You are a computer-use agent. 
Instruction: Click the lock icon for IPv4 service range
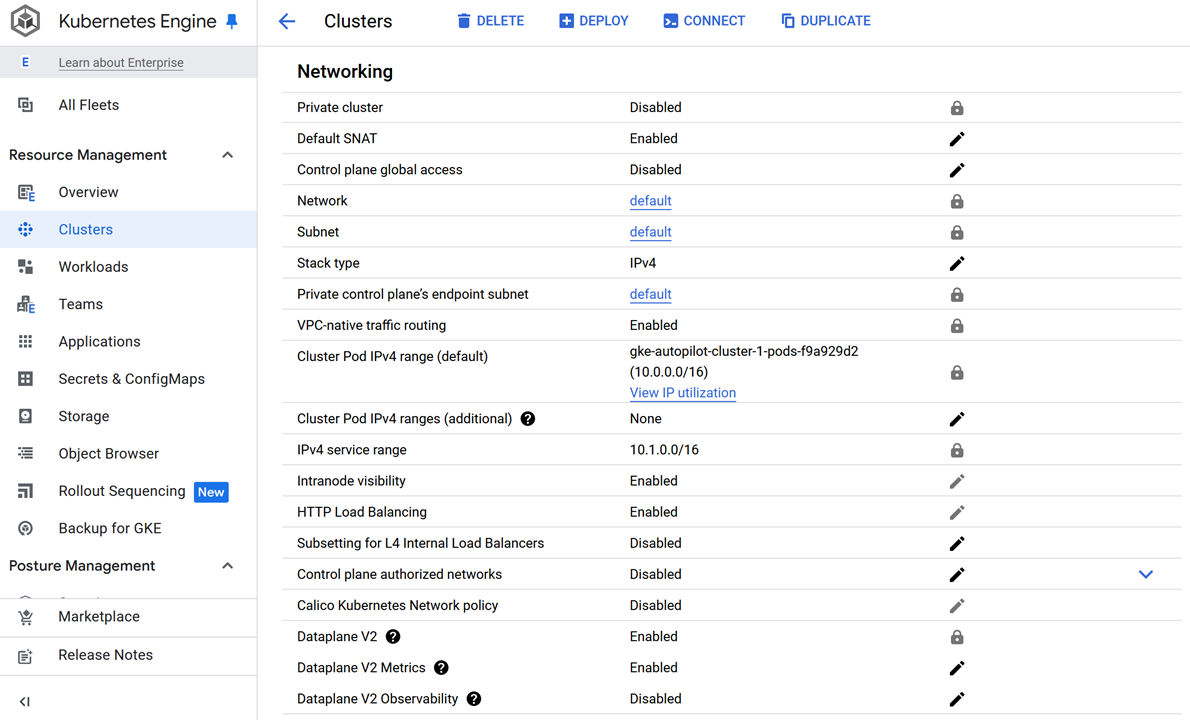(x=957, y=450)
